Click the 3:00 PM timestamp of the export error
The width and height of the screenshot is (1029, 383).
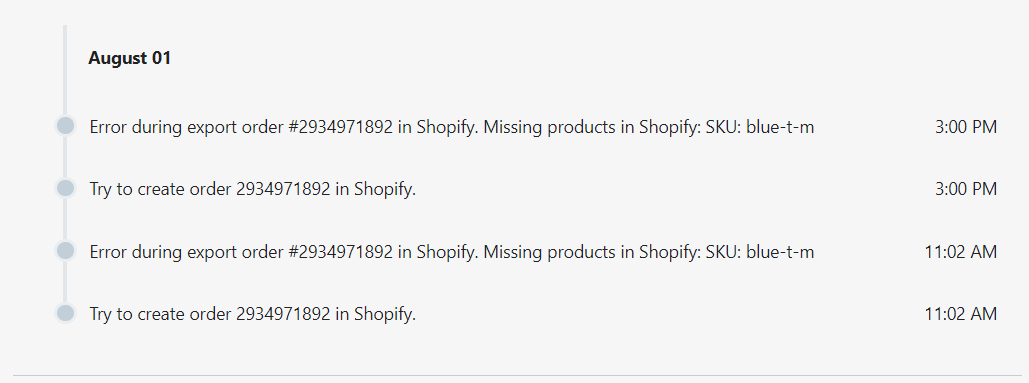[965, 127]
